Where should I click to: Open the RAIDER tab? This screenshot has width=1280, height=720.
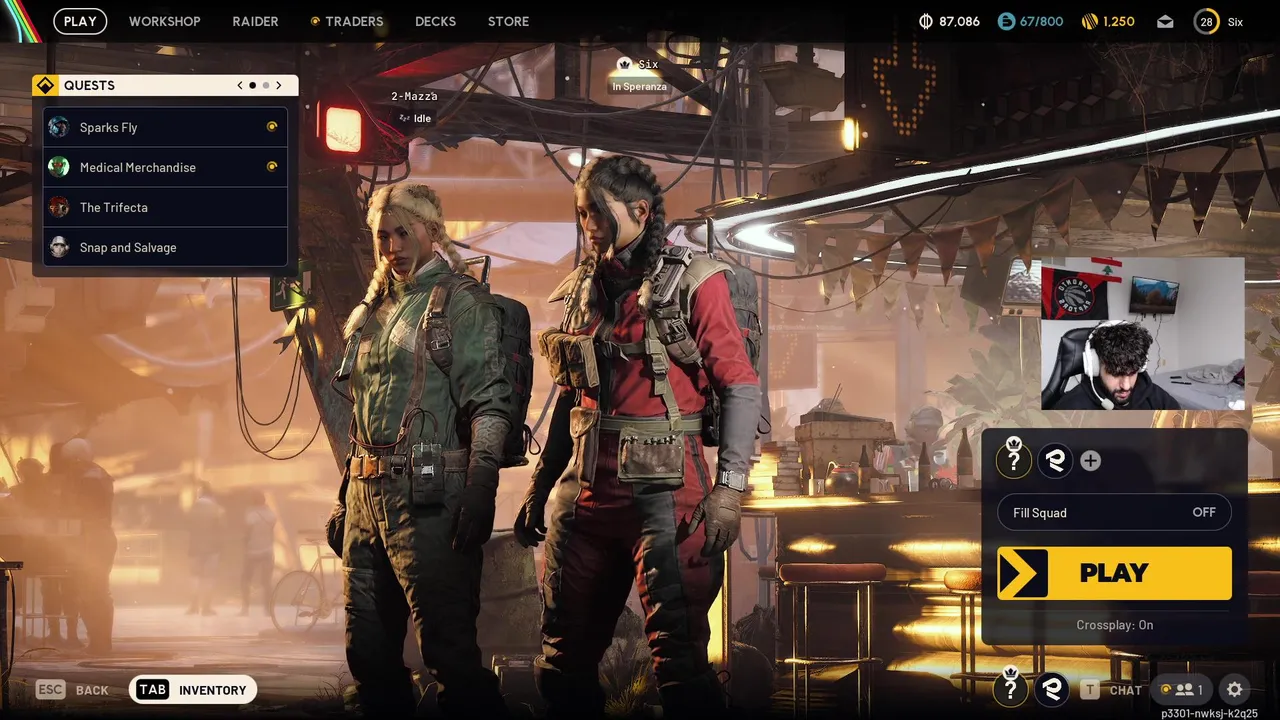click(x=255, y=21)
